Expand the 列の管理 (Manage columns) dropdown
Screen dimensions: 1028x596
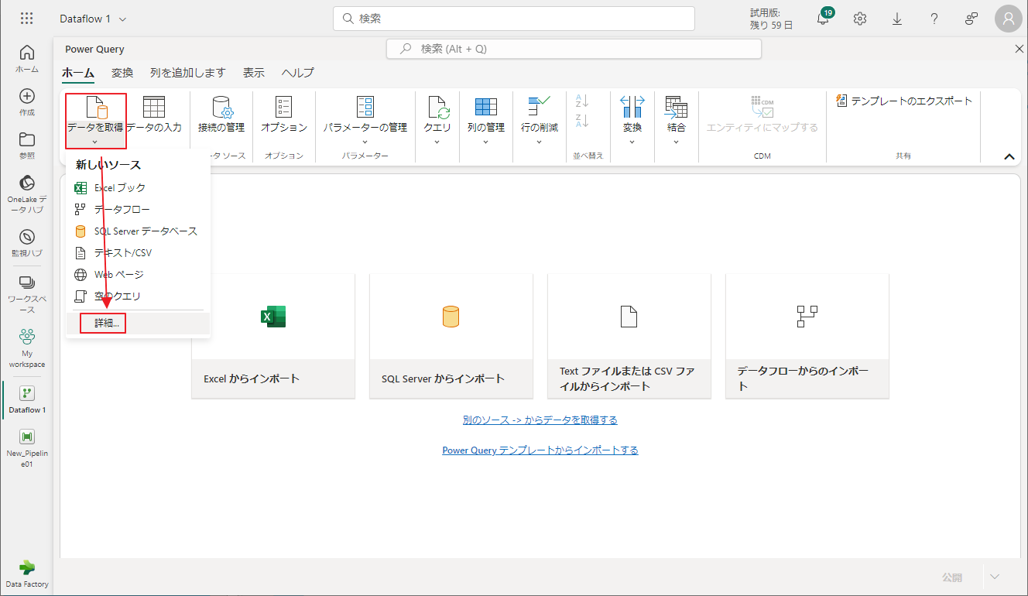(486, 142)
